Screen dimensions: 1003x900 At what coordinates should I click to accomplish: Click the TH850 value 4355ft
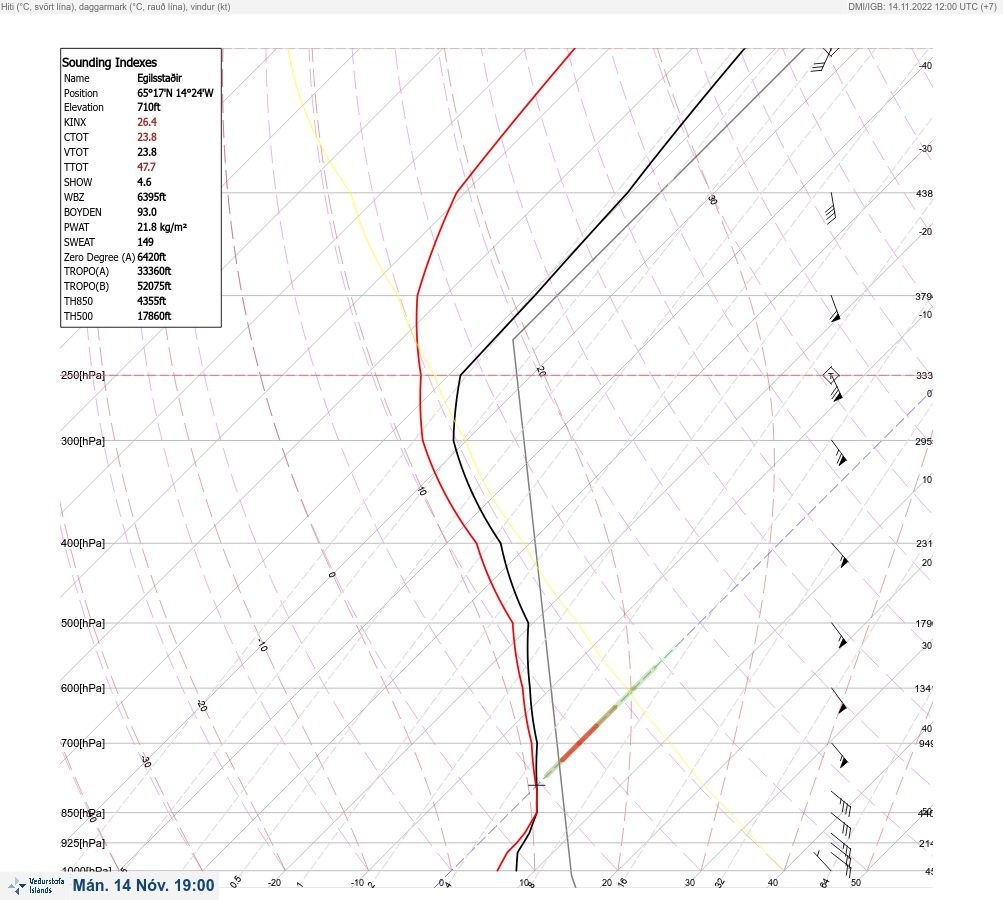pos(151,301)
